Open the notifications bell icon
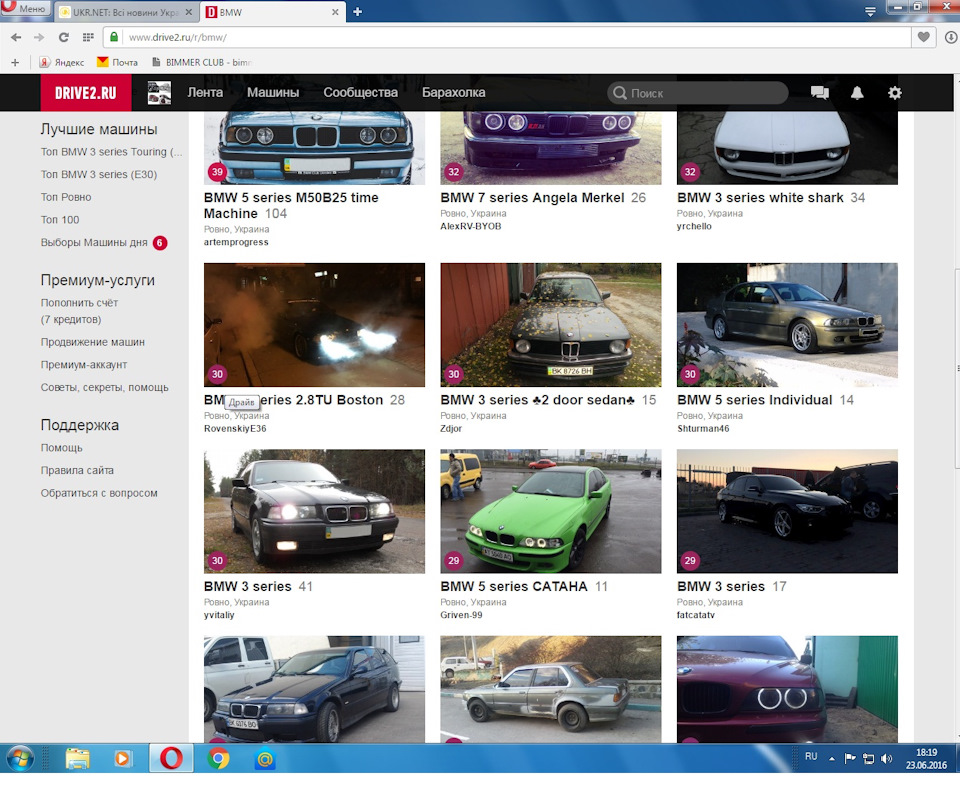Viewport: 960px width, 810px height. (857, 93)
